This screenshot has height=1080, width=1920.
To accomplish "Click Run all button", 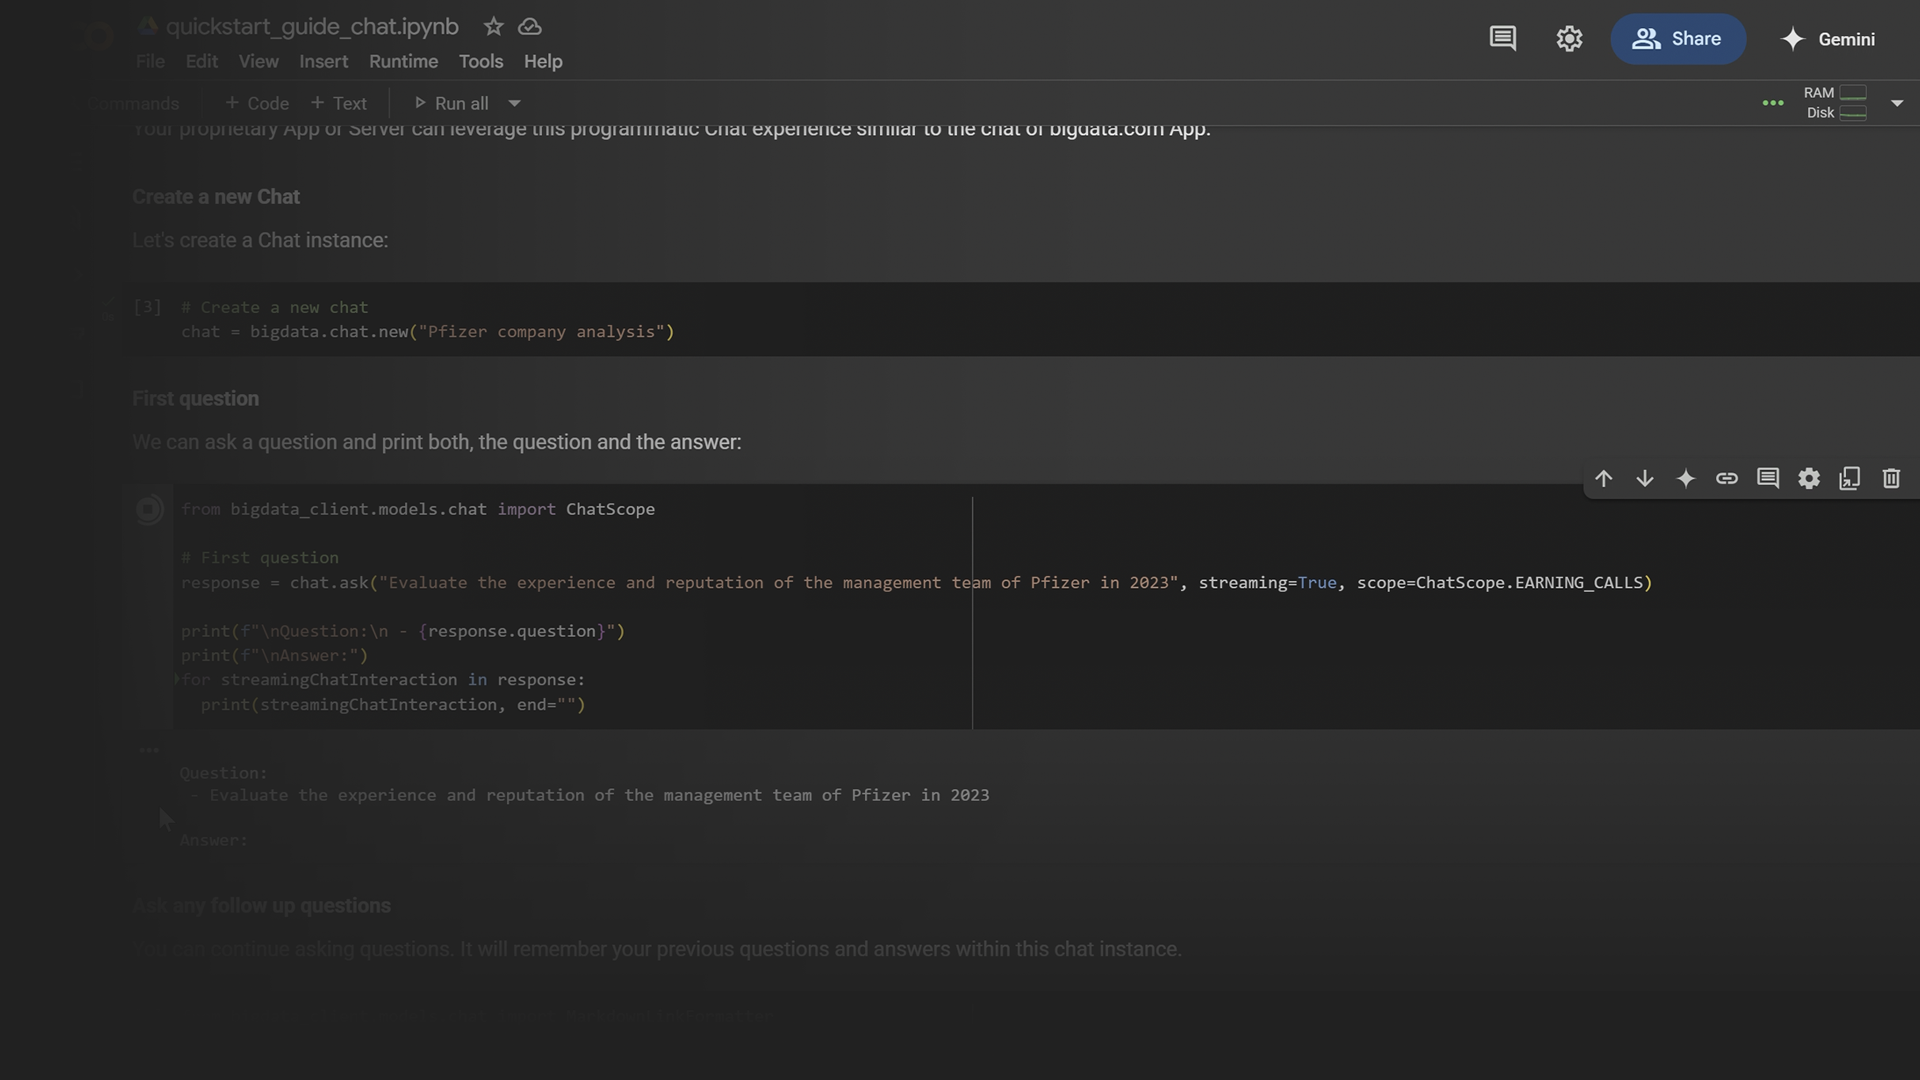I will (452, 103).
